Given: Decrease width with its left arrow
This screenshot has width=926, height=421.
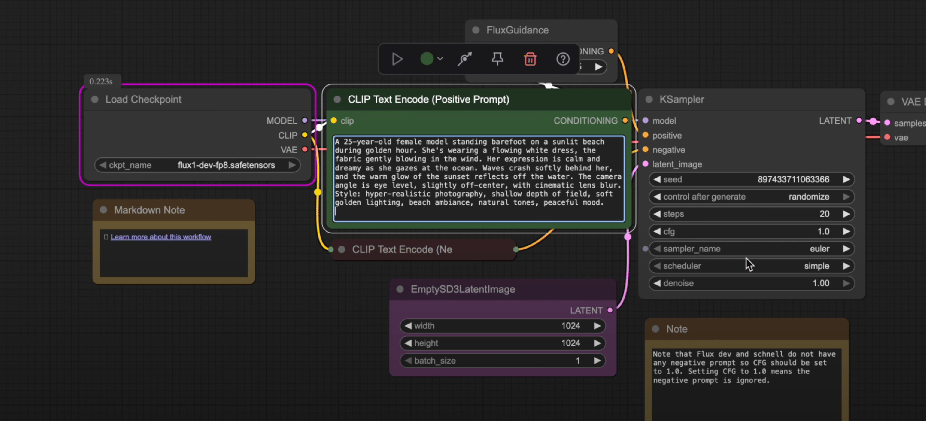Looking at the screenshot, I should point(407,326).
